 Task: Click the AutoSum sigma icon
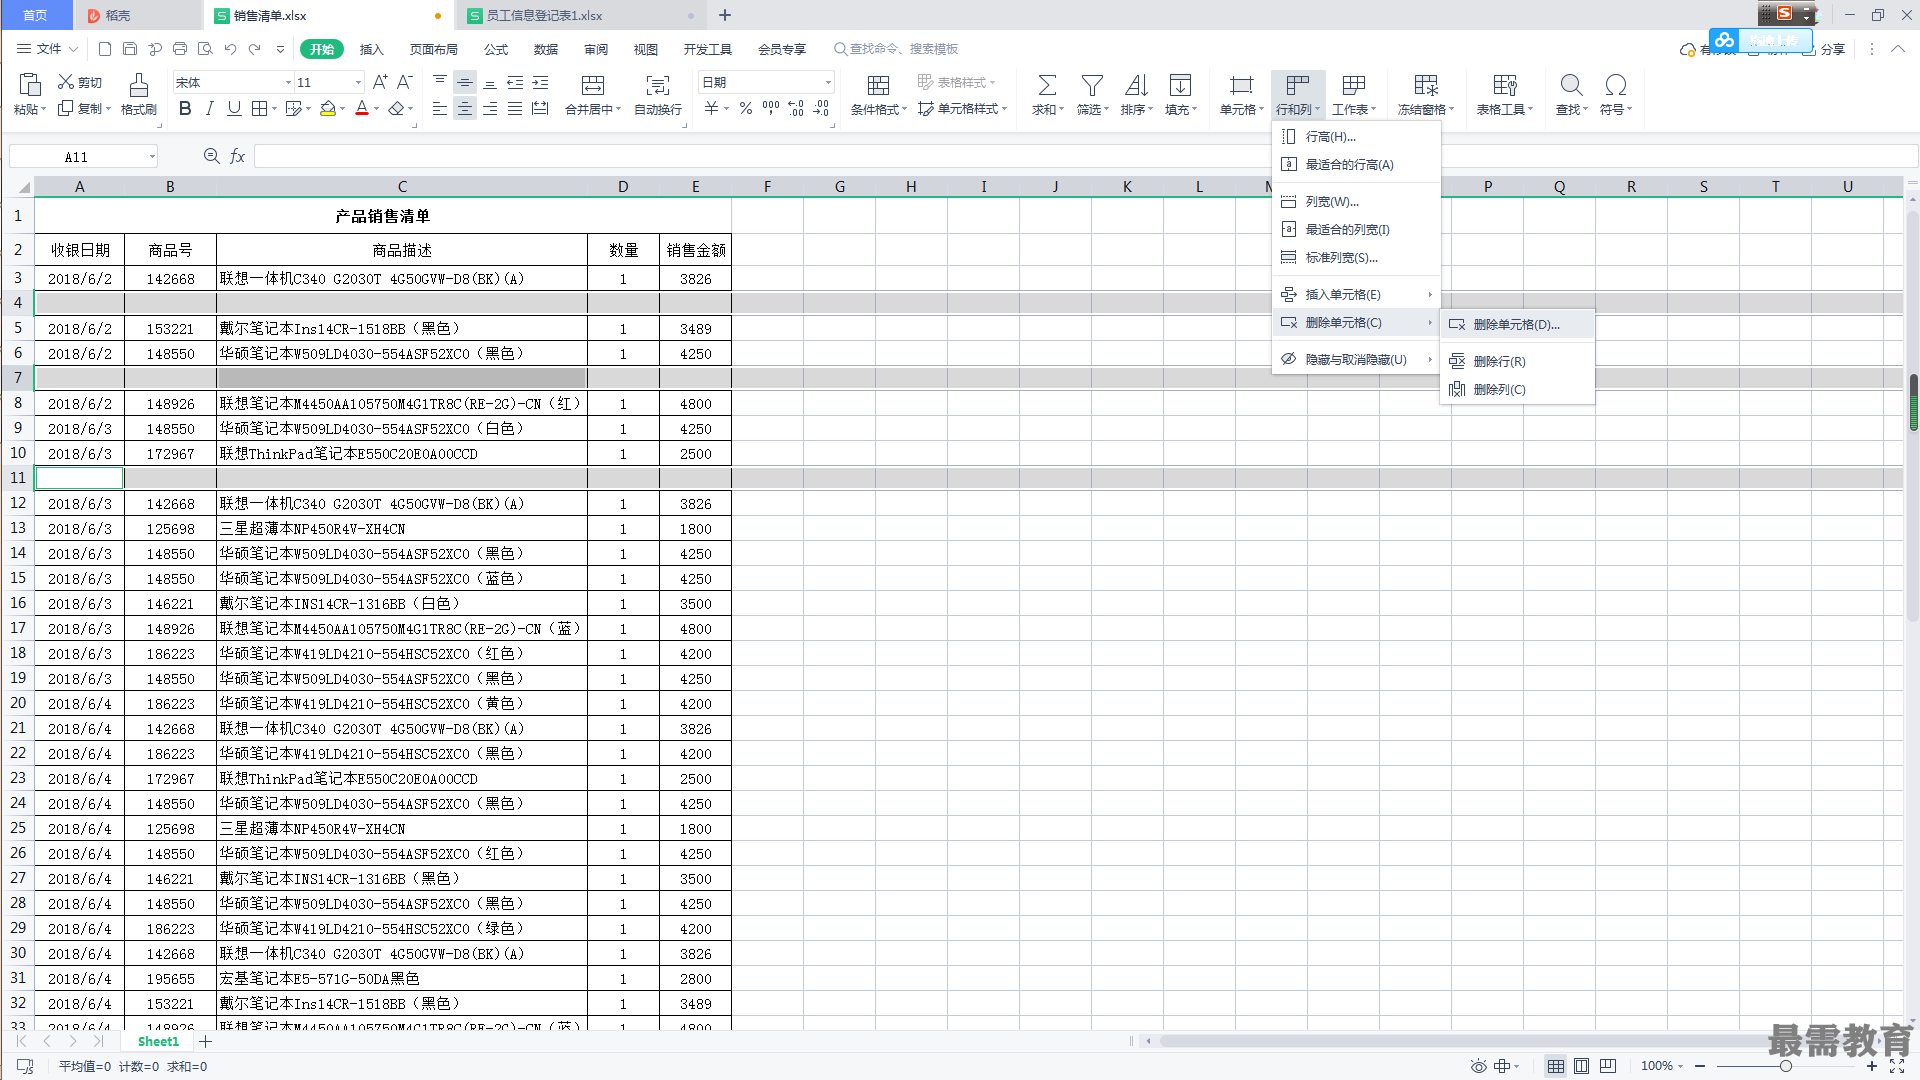coord(1047,85)
